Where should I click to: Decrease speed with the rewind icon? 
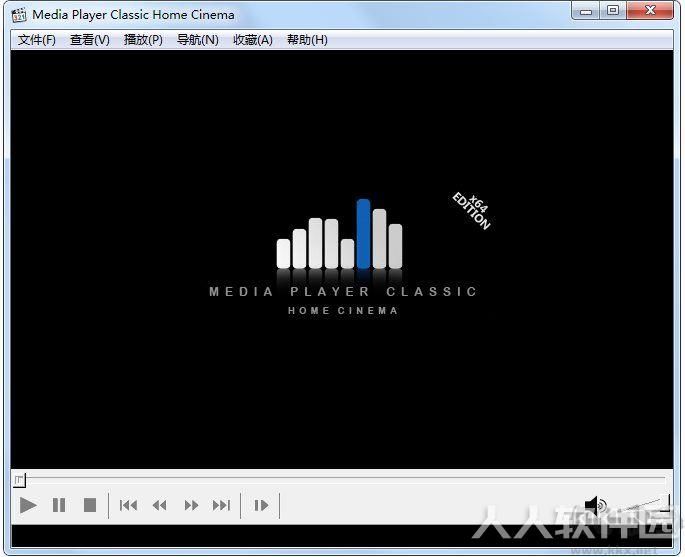(x=159, y=505)
